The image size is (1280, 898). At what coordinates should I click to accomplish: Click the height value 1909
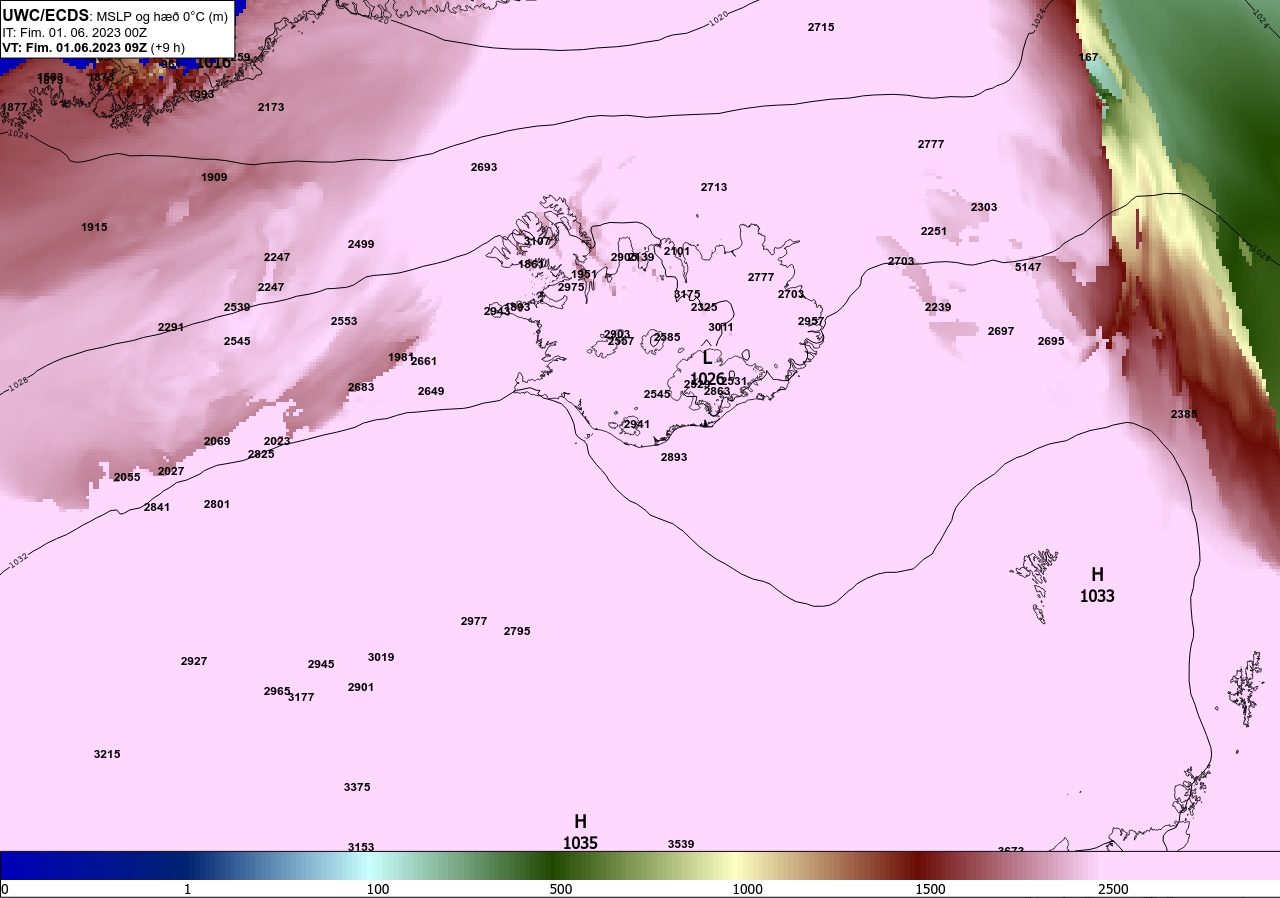point(214,177)
